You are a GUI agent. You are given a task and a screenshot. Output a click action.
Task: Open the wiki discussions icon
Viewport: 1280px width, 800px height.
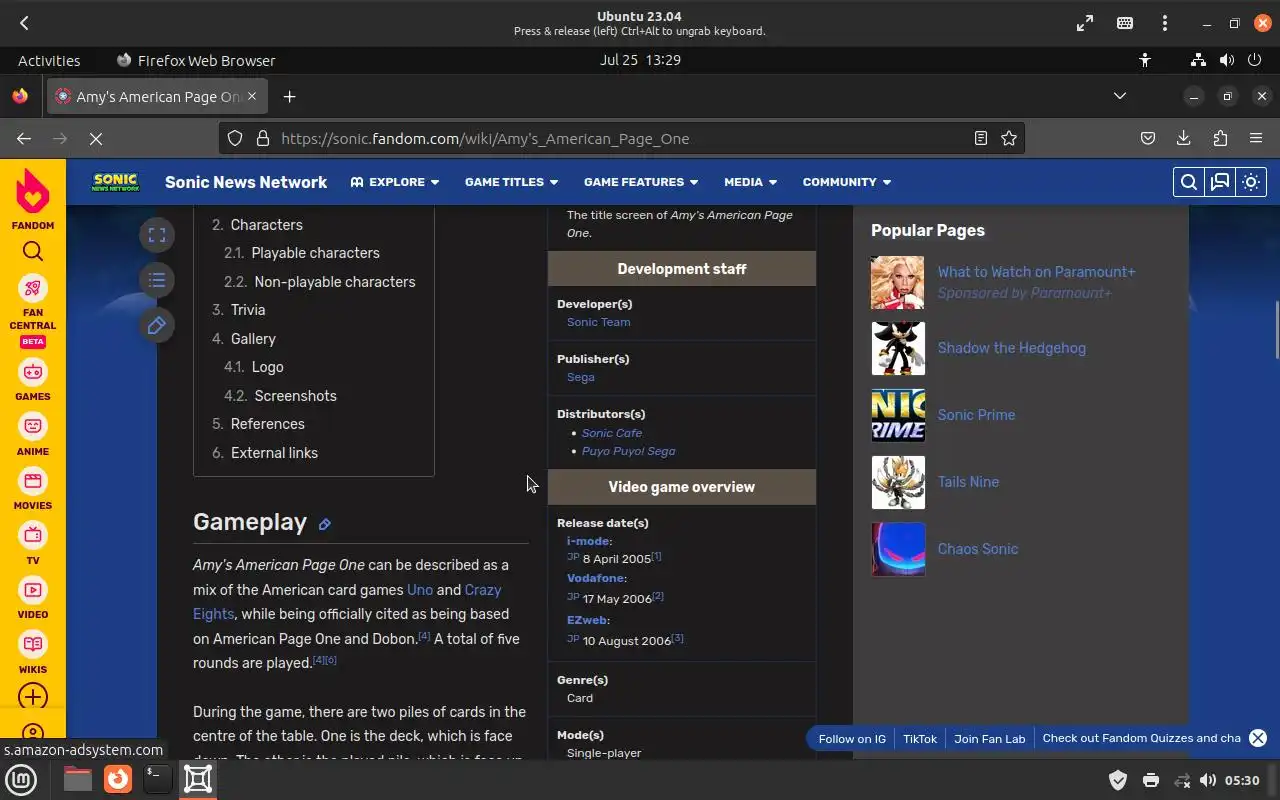[x=1220, y=182]
